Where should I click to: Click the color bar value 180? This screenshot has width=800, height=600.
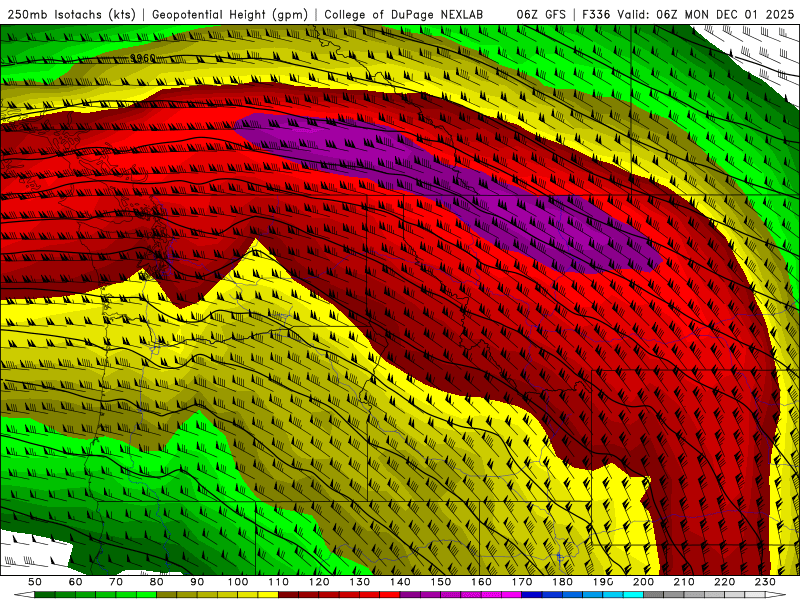click(563, 582)
